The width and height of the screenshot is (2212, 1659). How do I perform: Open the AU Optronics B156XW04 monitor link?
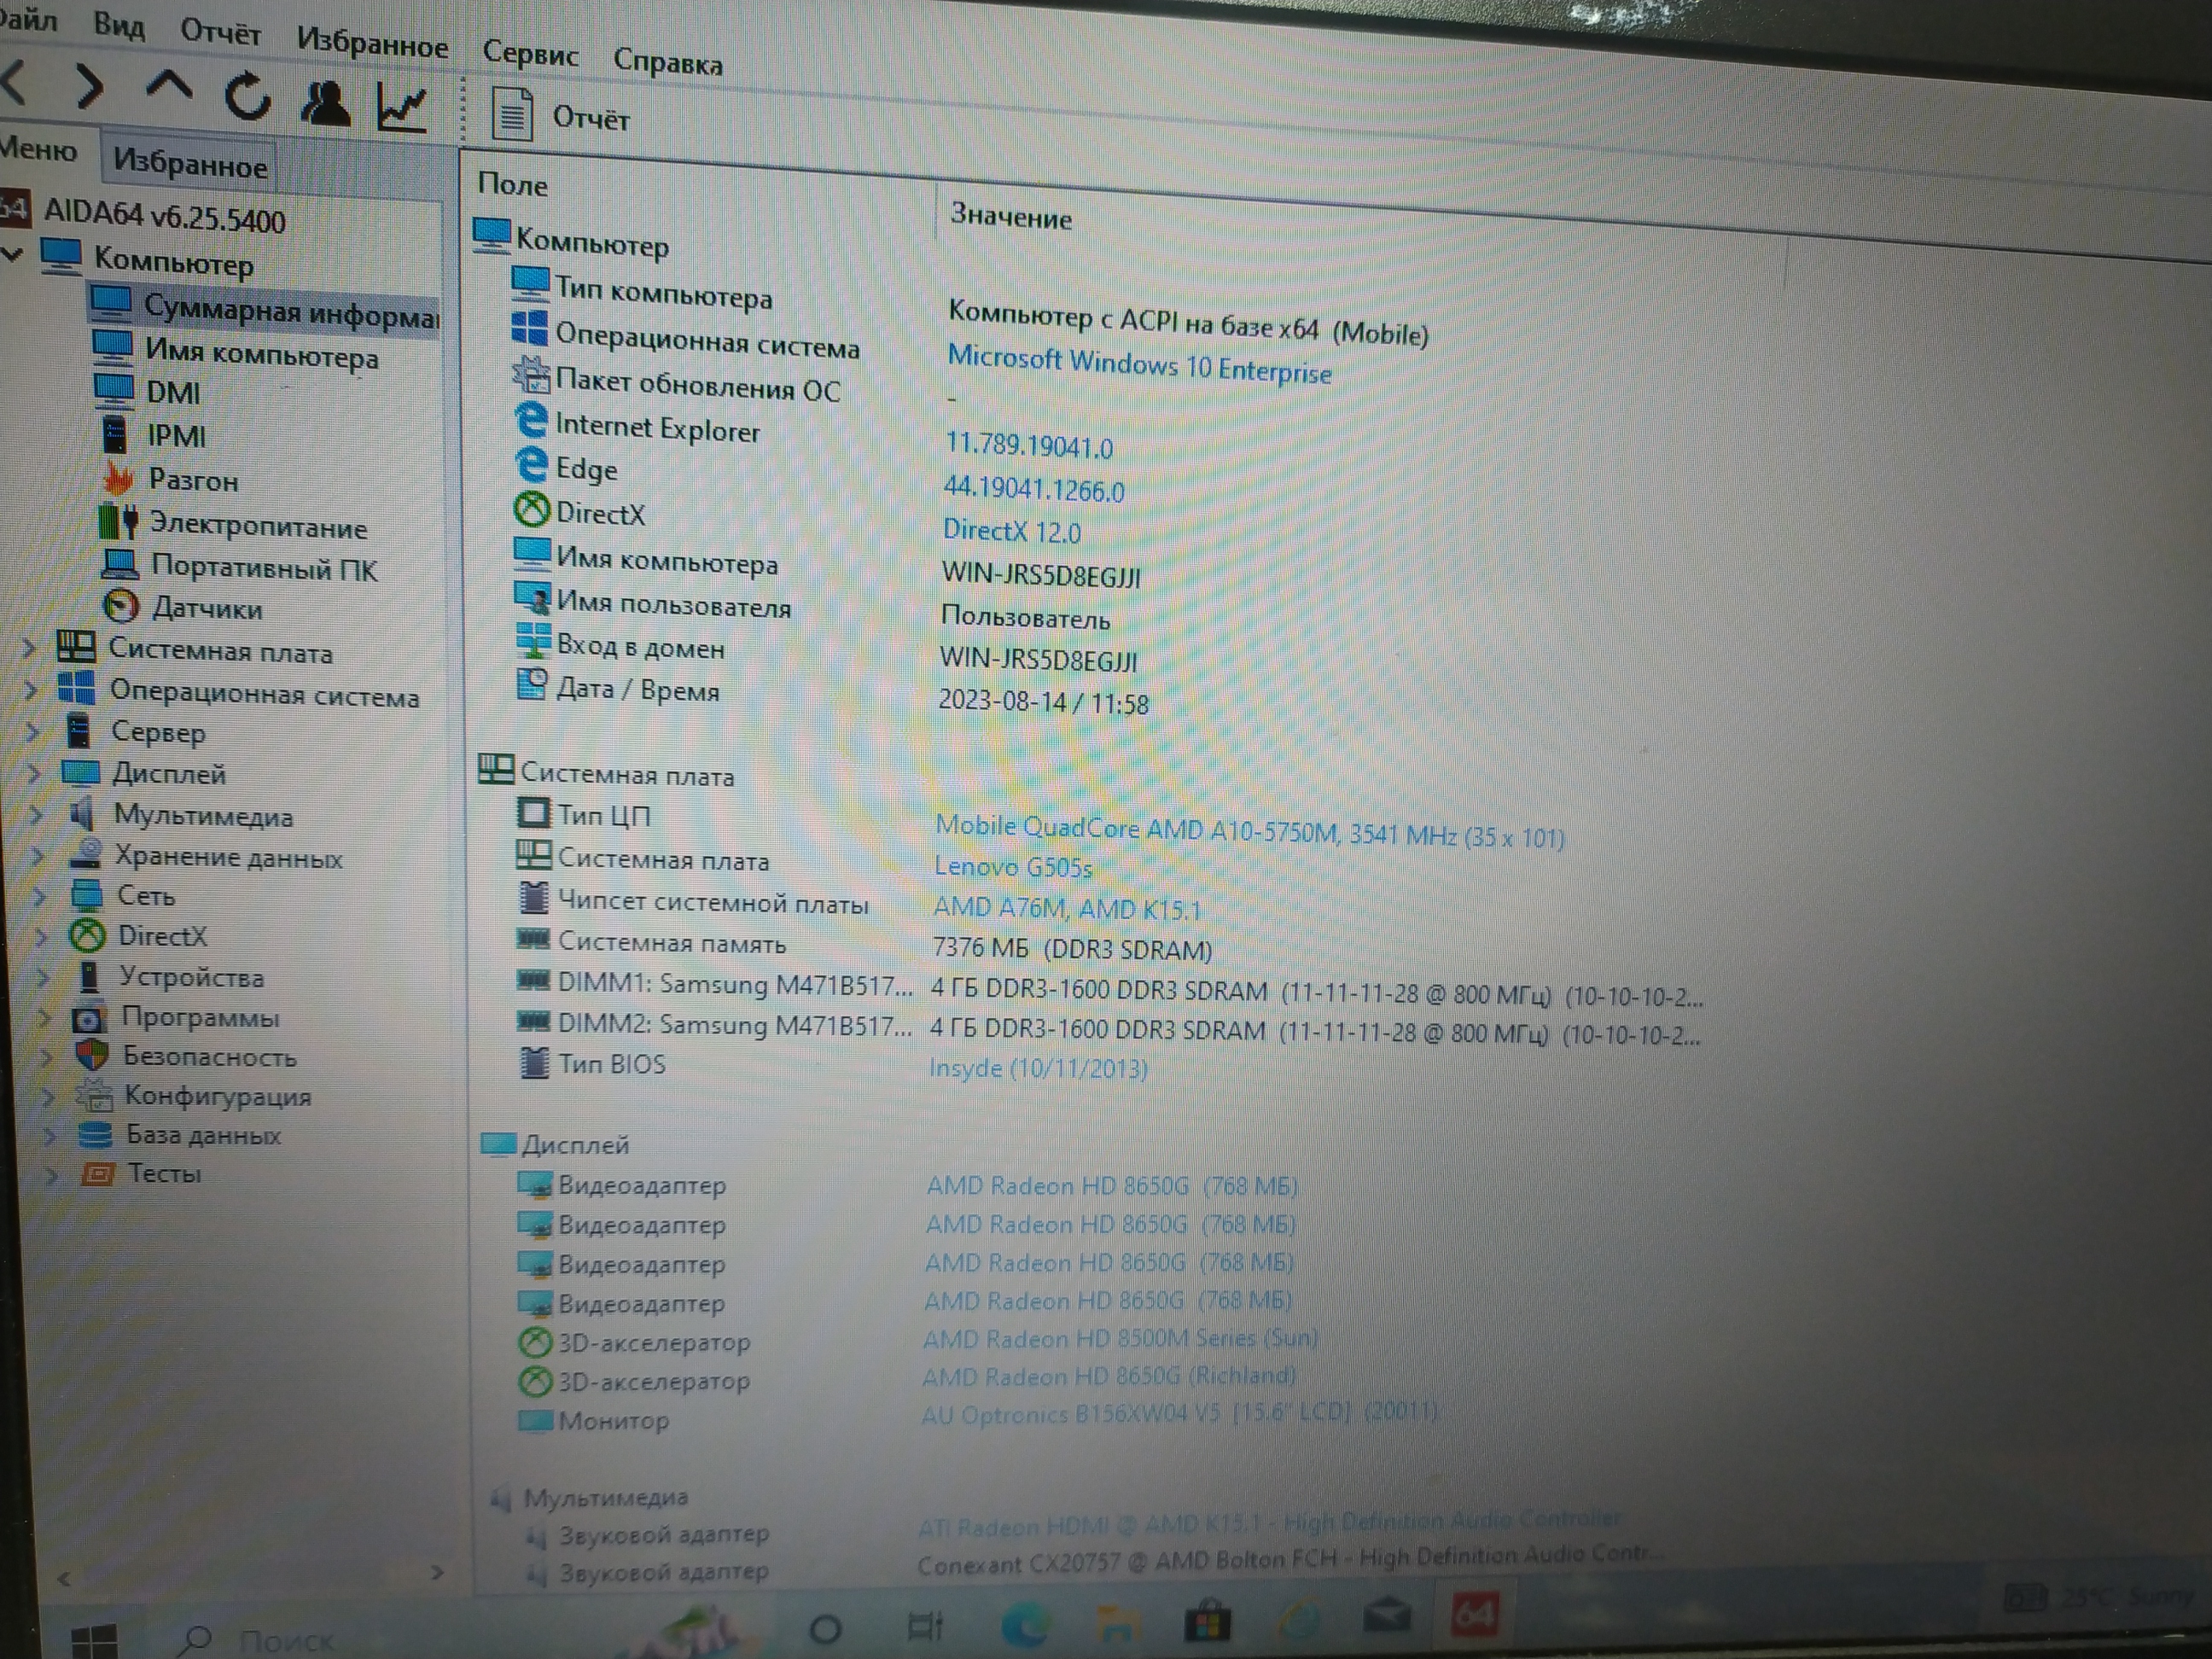[1180, 1413]
